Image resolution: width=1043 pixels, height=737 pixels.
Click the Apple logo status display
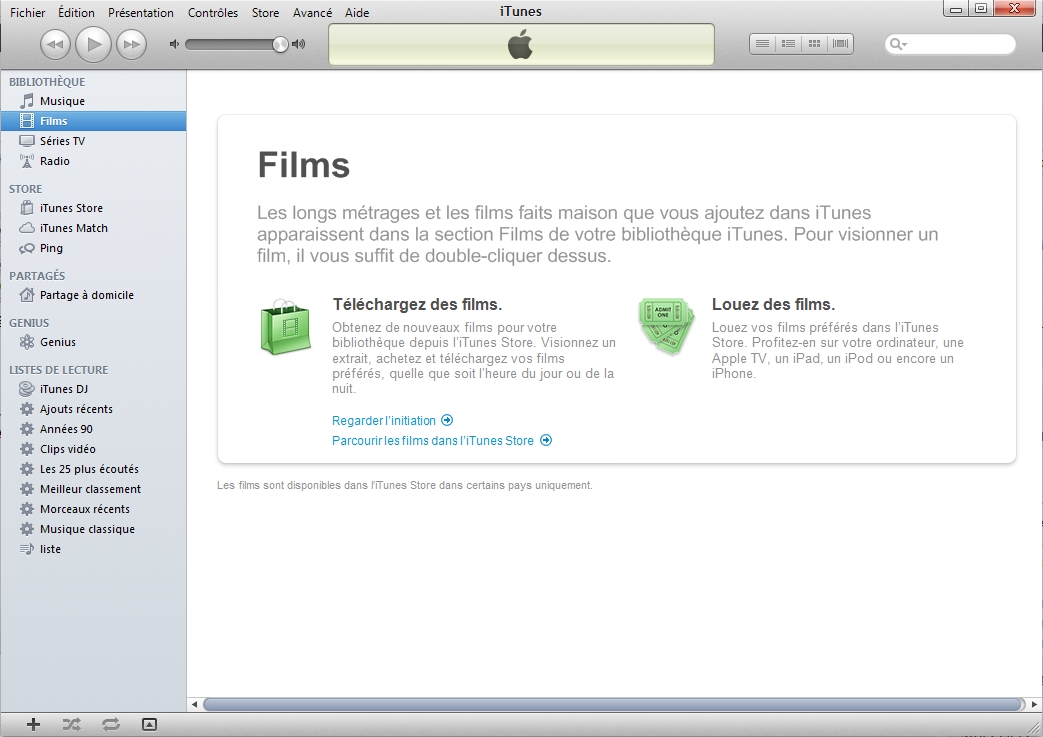coord(521,45)
